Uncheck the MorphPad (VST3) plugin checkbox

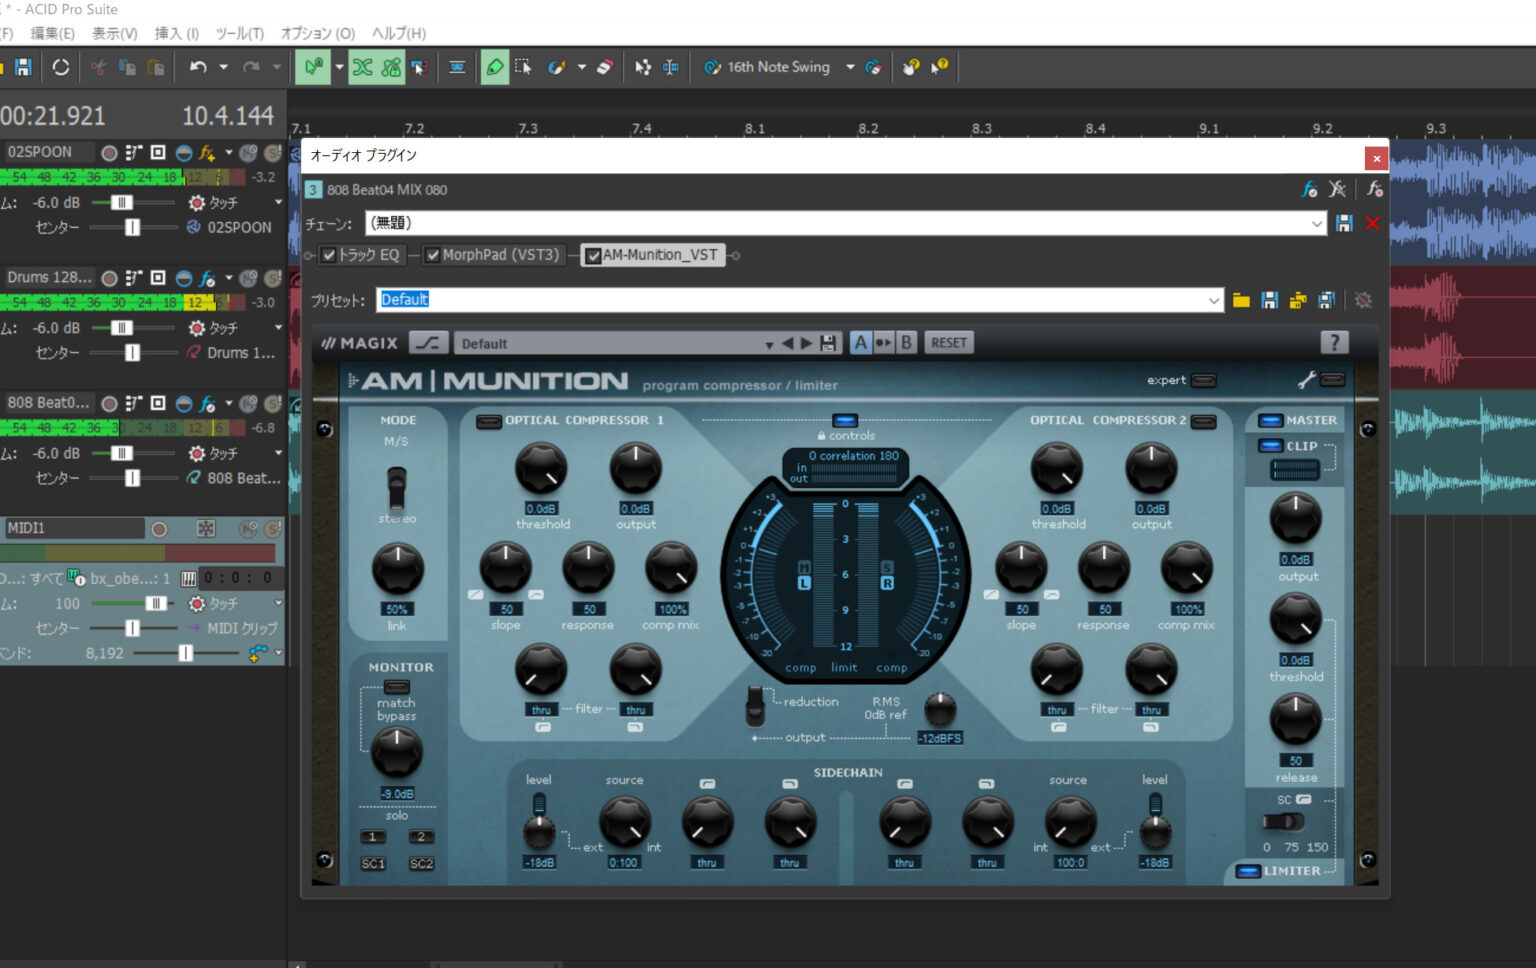tap(433, 255)
